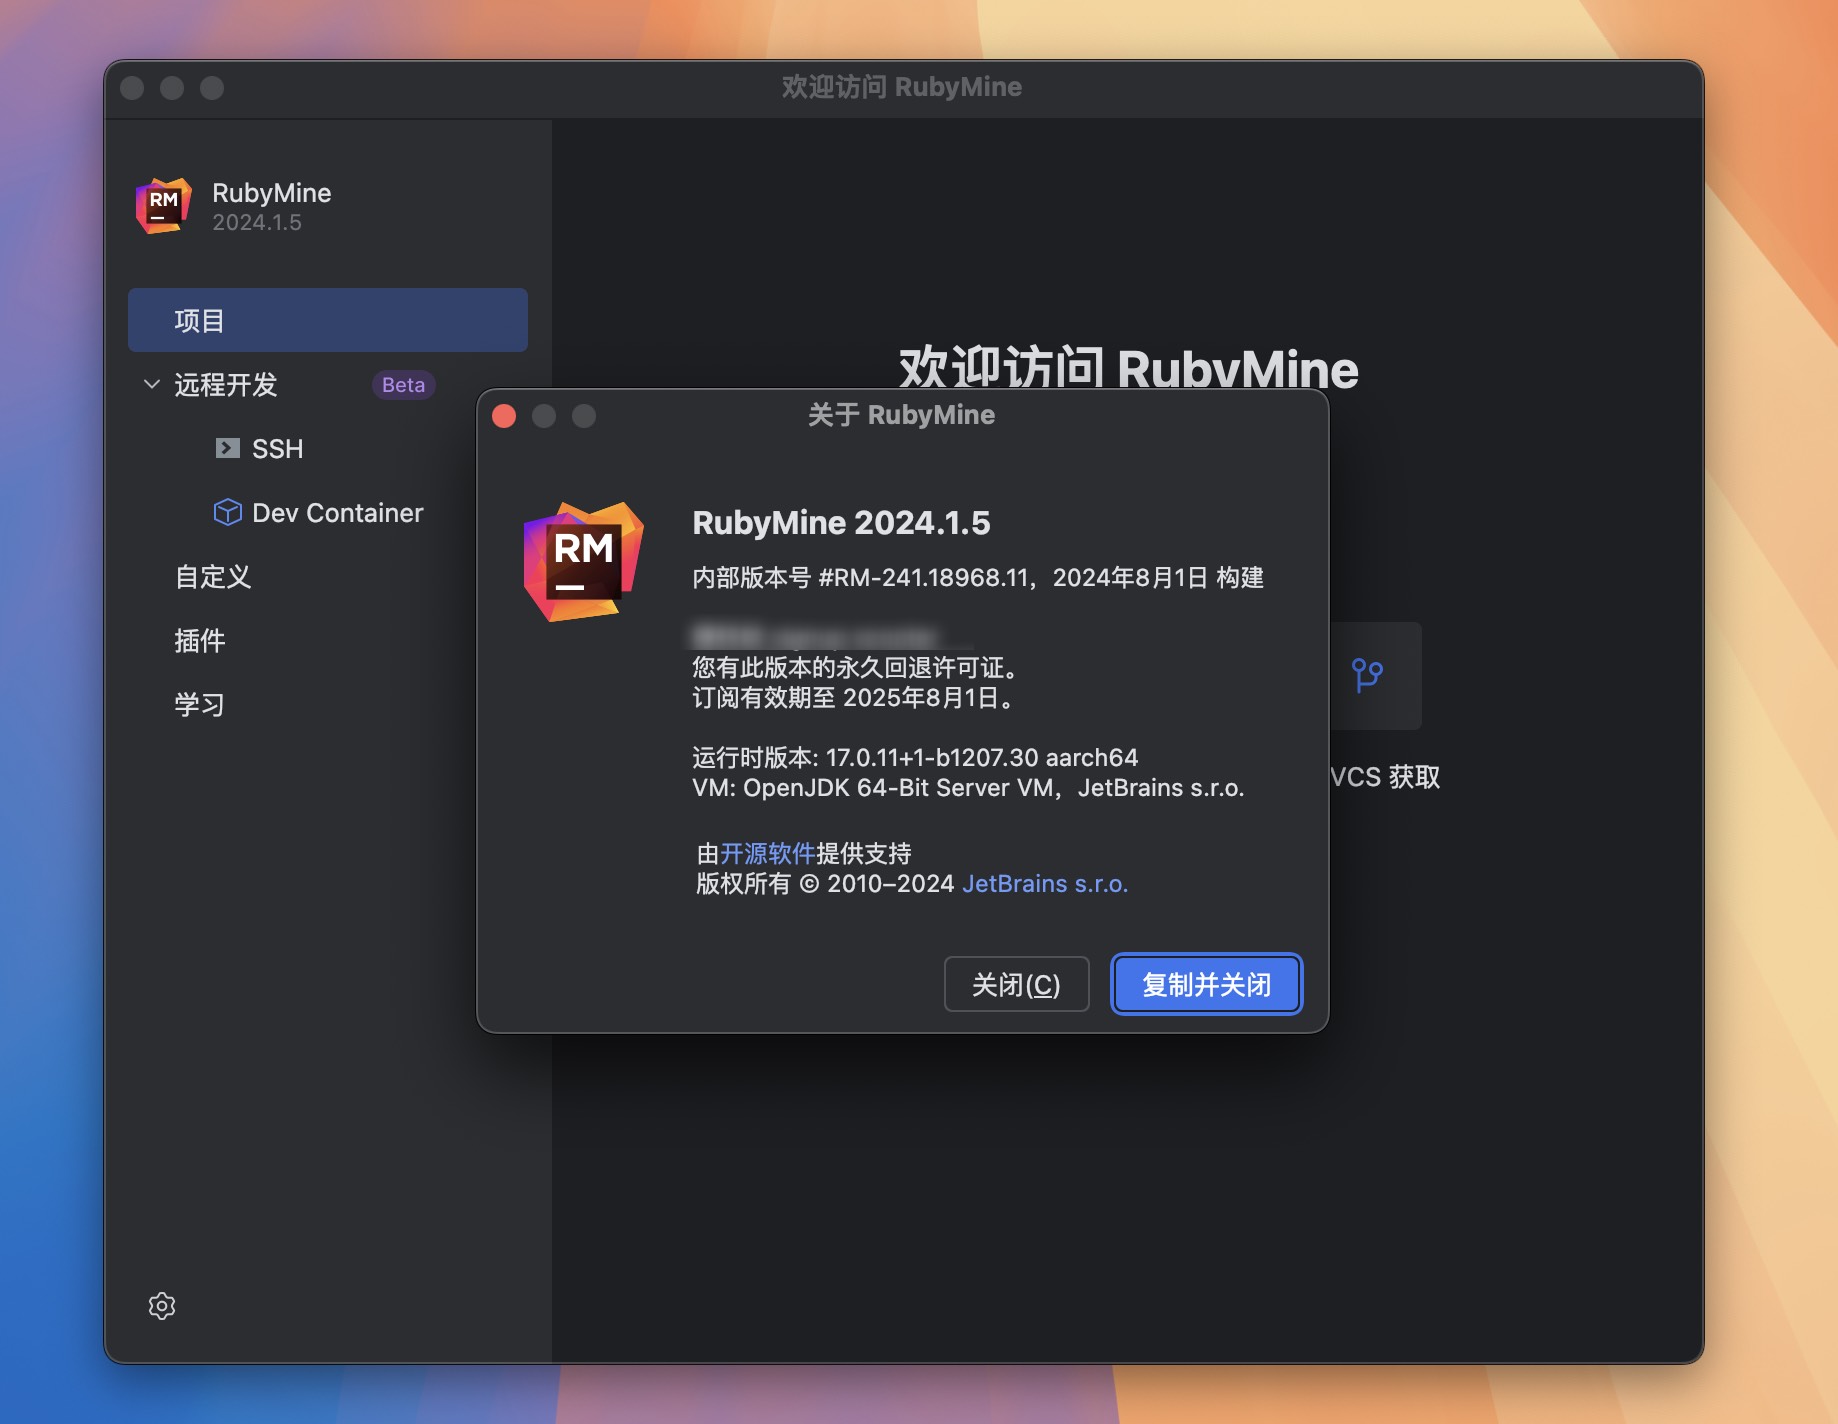
Task: Open the 自定义 tab
Action: [213, 577]
